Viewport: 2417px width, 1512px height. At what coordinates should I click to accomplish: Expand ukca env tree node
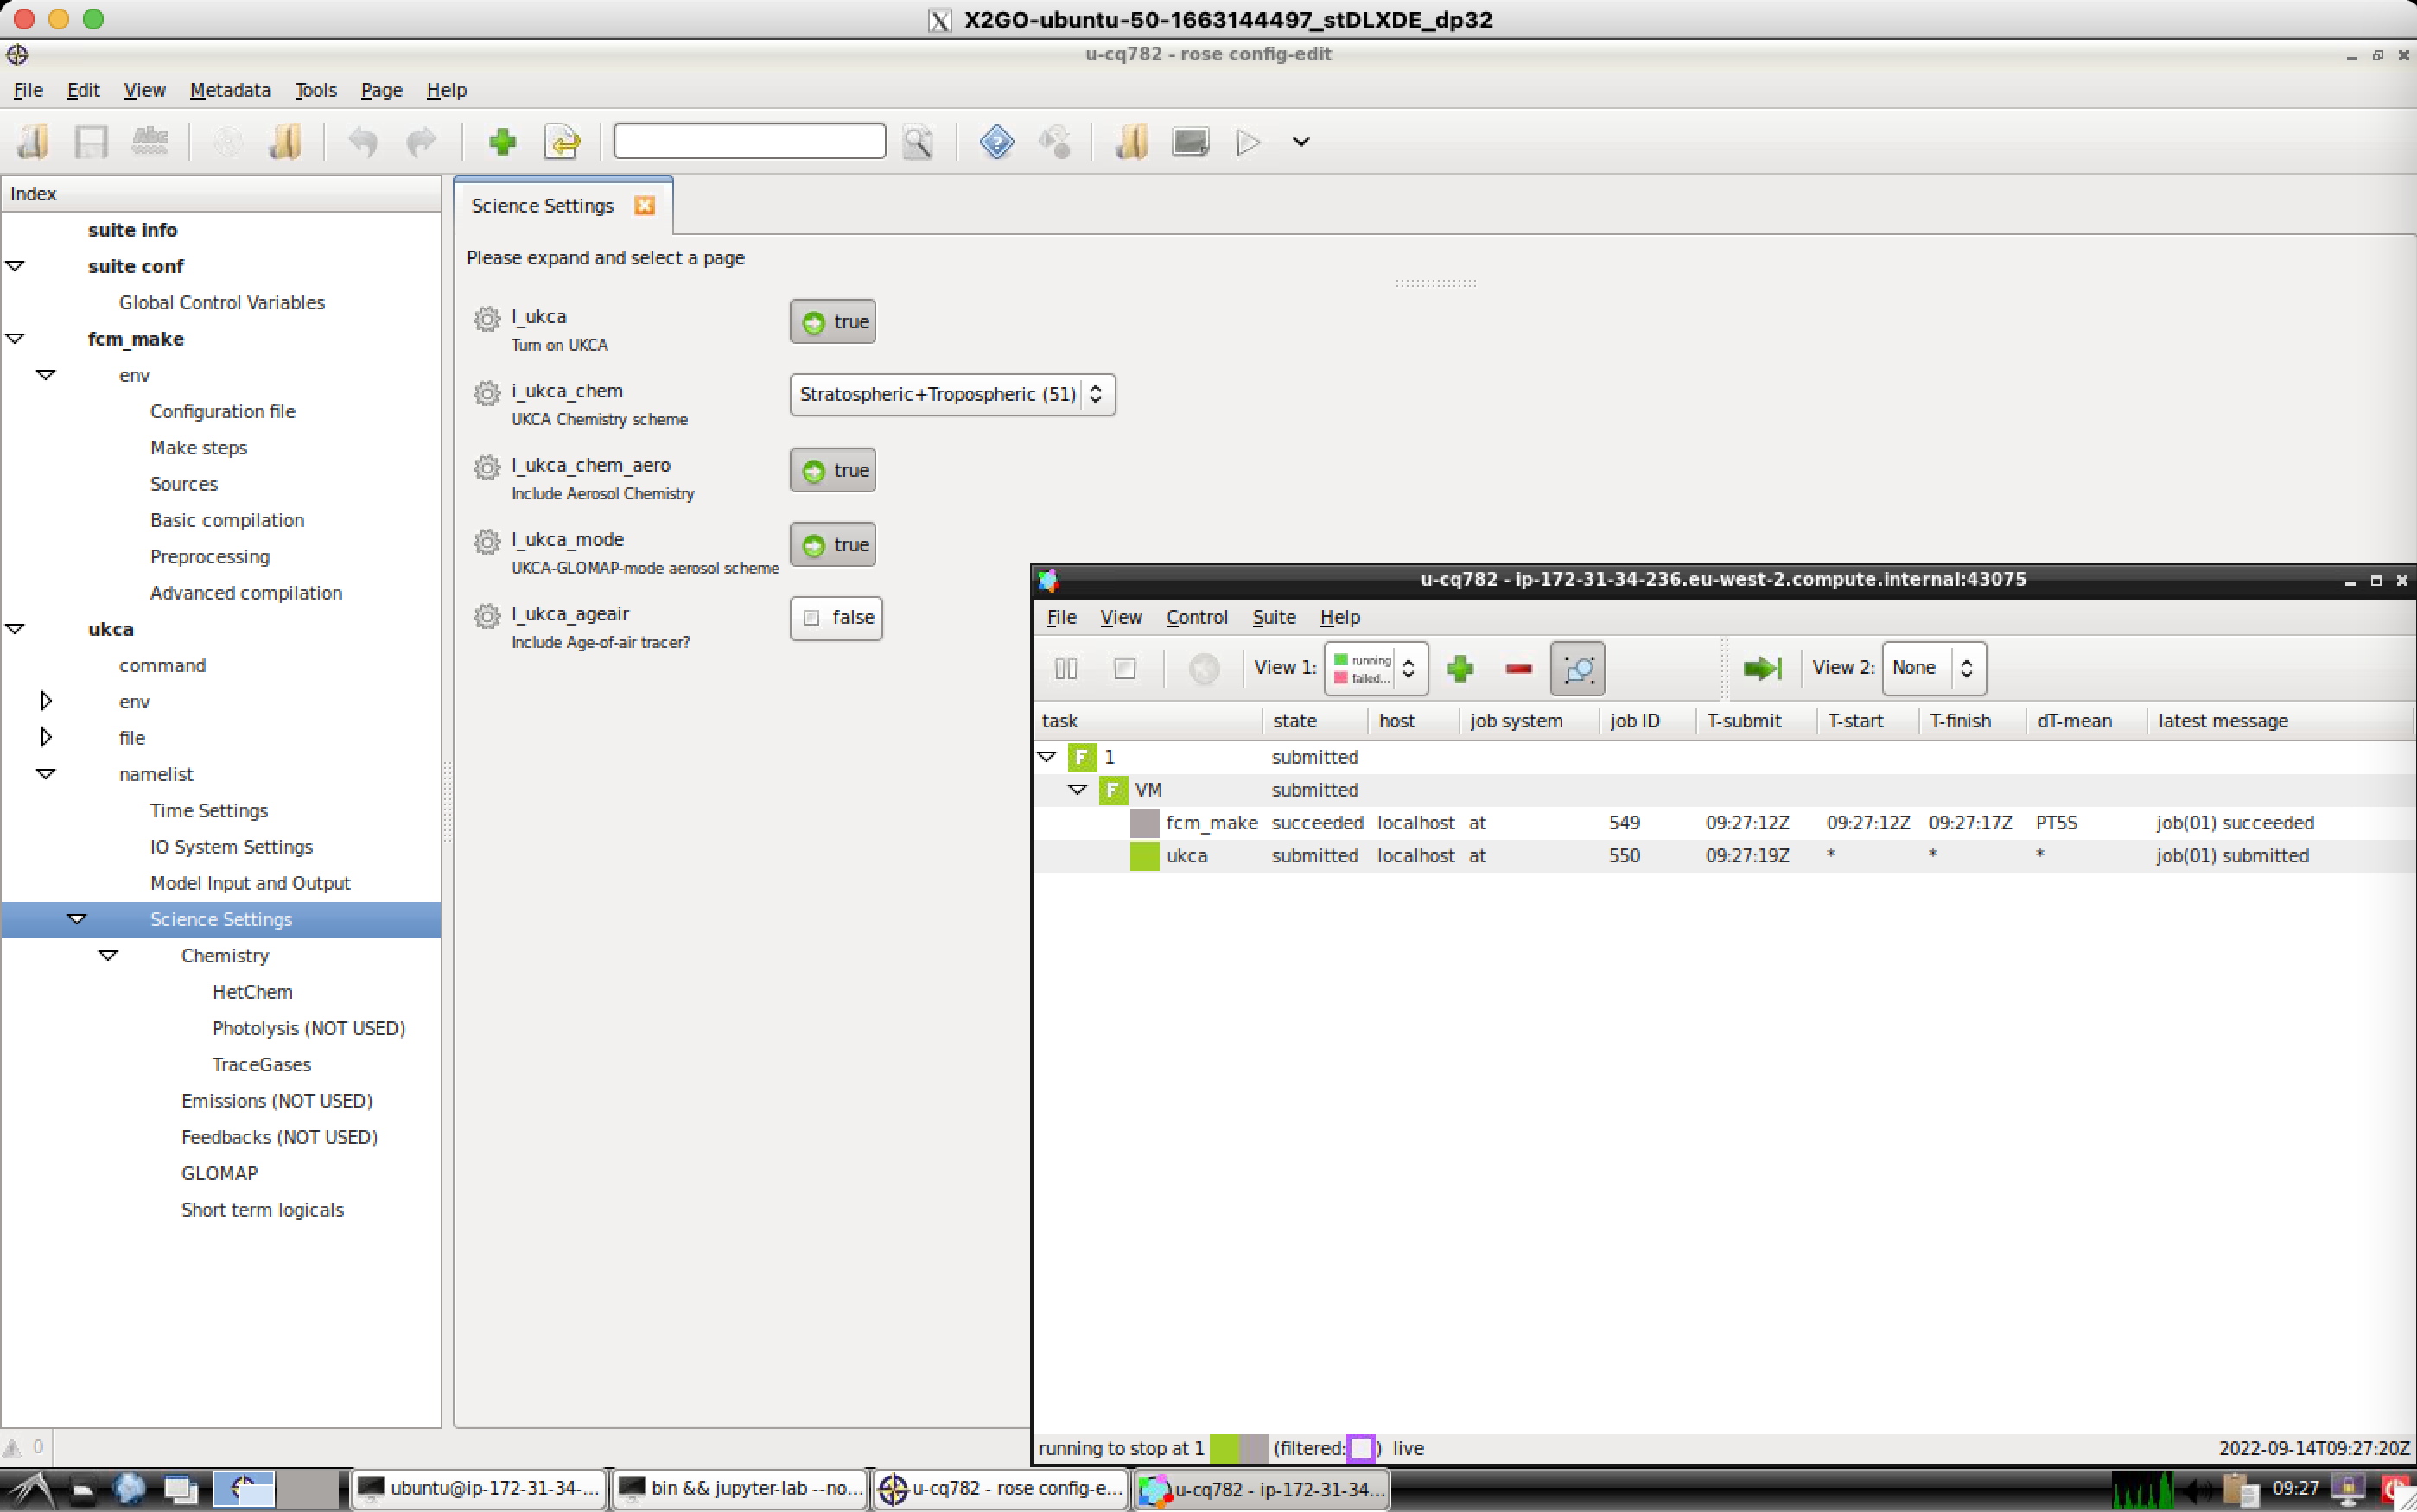coord(46,701)
